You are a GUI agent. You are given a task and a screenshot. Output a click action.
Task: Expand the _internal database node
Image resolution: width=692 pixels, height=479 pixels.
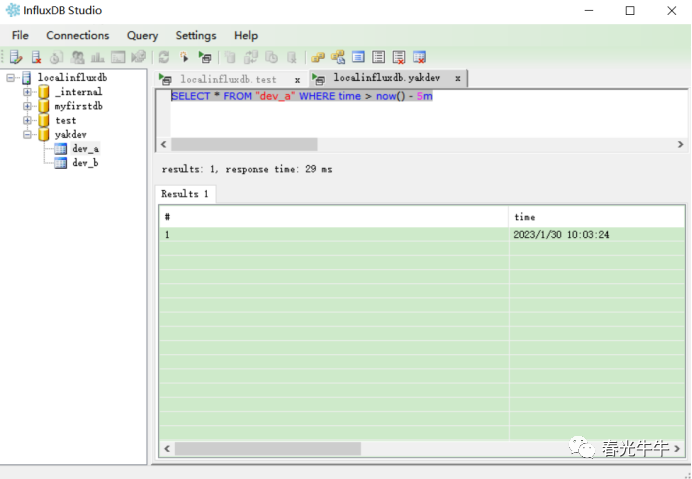click(27, 92)
